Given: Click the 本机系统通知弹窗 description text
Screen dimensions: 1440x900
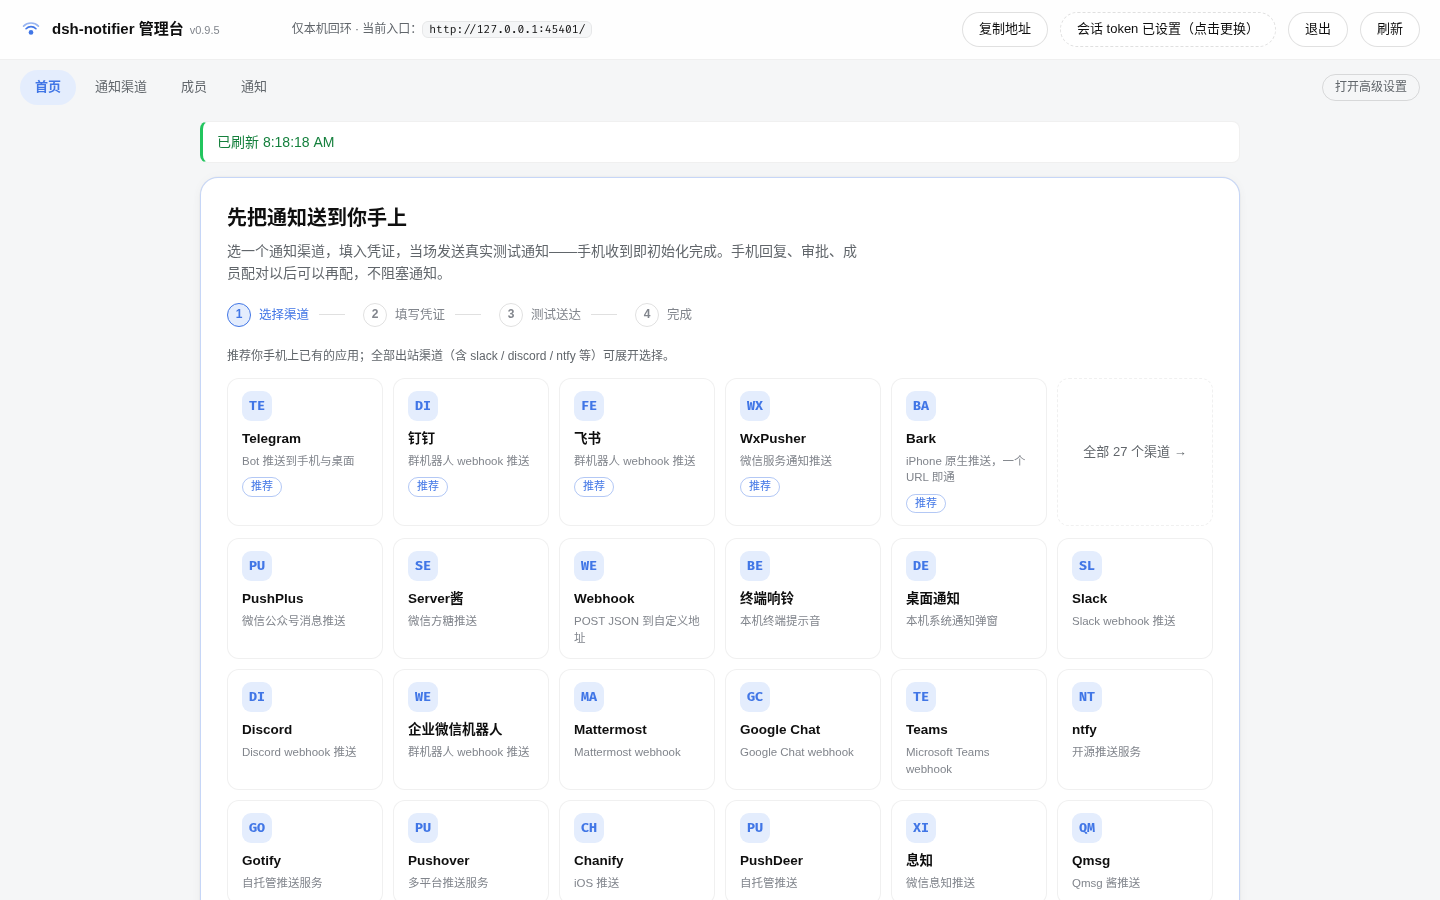Looking at the screenshot, I should pyautogui.click(x=952, y=621).
